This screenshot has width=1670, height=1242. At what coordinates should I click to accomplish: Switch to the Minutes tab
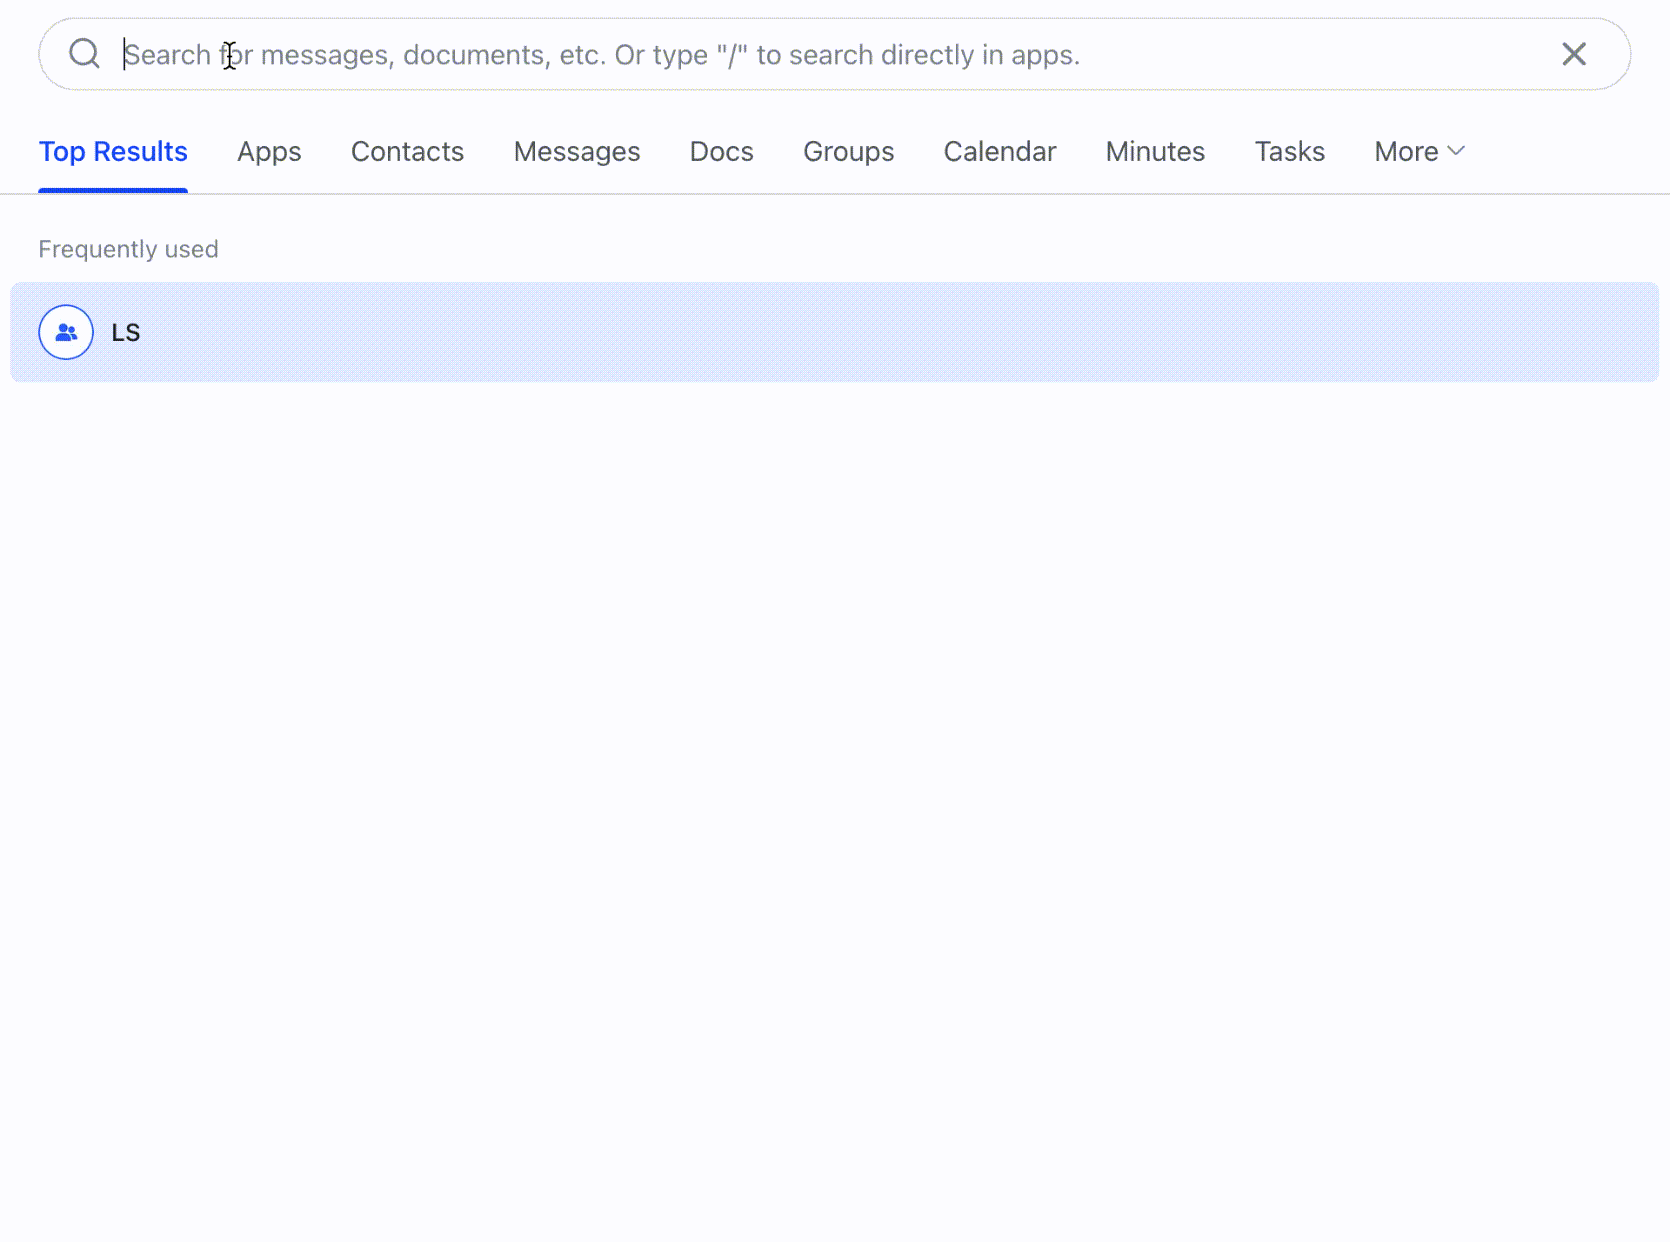coord(1154,151)
